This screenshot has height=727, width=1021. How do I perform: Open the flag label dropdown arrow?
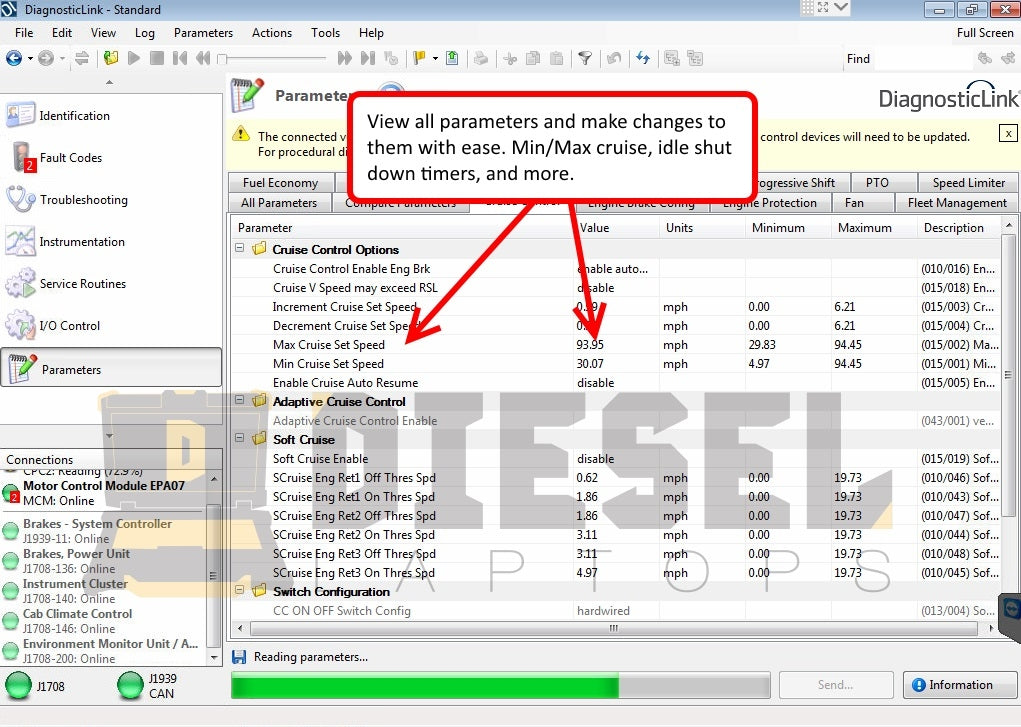click(x=435, y=59)
